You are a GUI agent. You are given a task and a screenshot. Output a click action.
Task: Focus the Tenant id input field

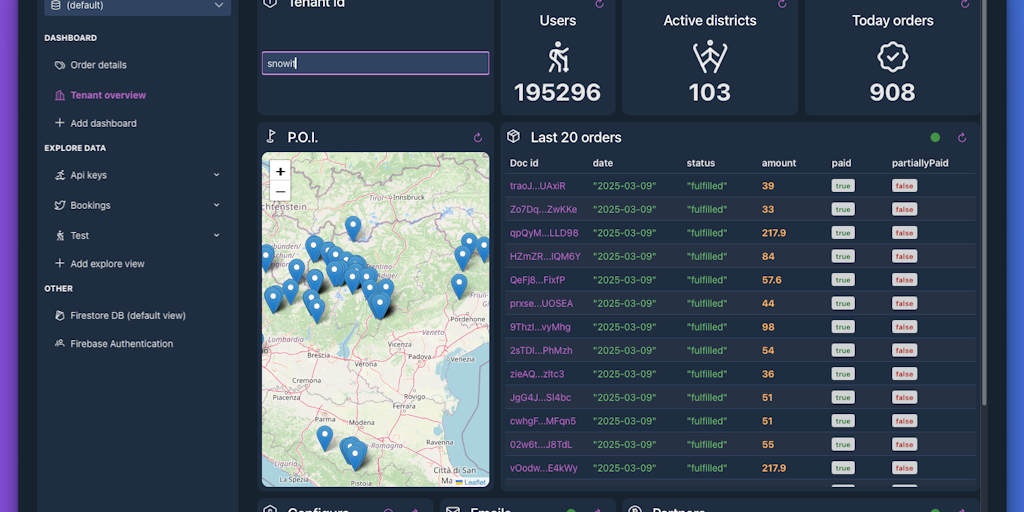tap(375, 64)
